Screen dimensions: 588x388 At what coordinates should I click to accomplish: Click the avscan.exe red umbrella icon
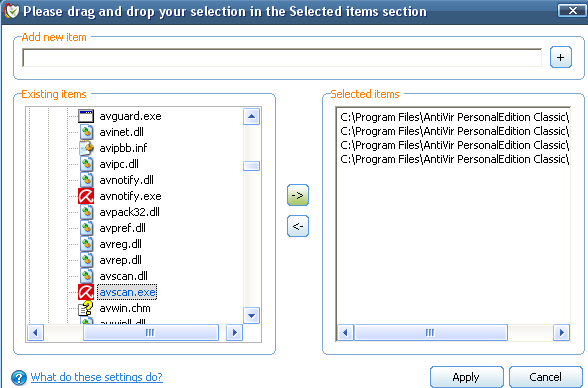(86, 292)
